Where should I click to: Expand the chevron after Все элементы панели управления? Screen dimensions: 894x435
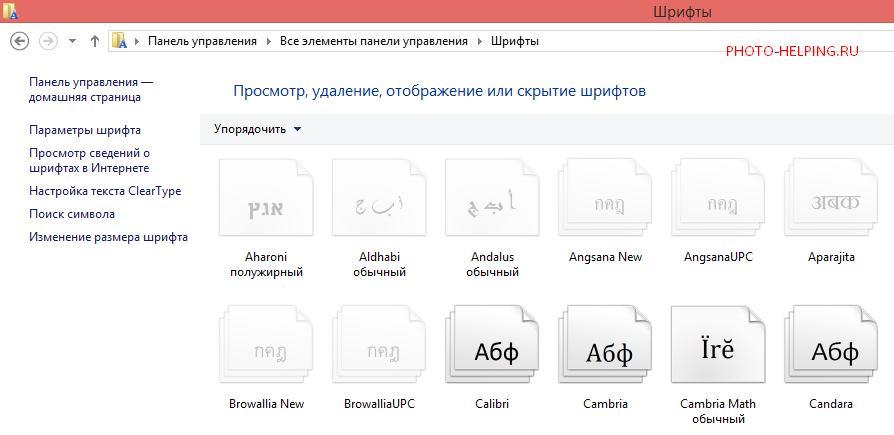click(x=479, y=42)
